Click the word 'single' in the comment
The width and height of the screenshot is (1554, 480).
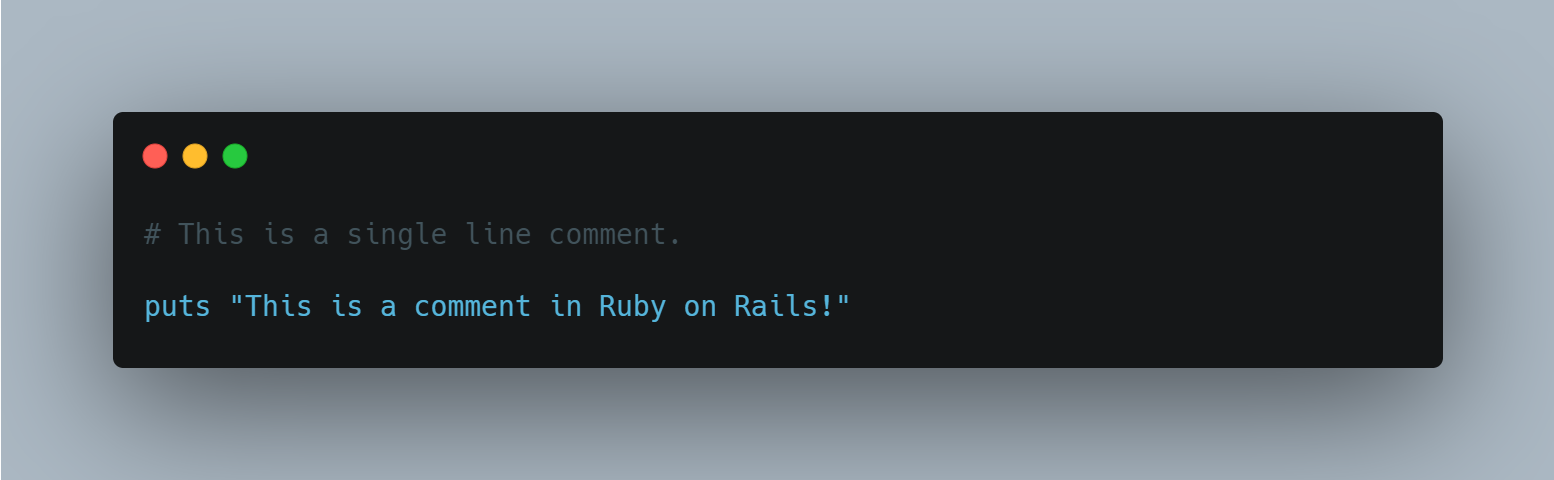pyautogui.click(x=396, y=235)
